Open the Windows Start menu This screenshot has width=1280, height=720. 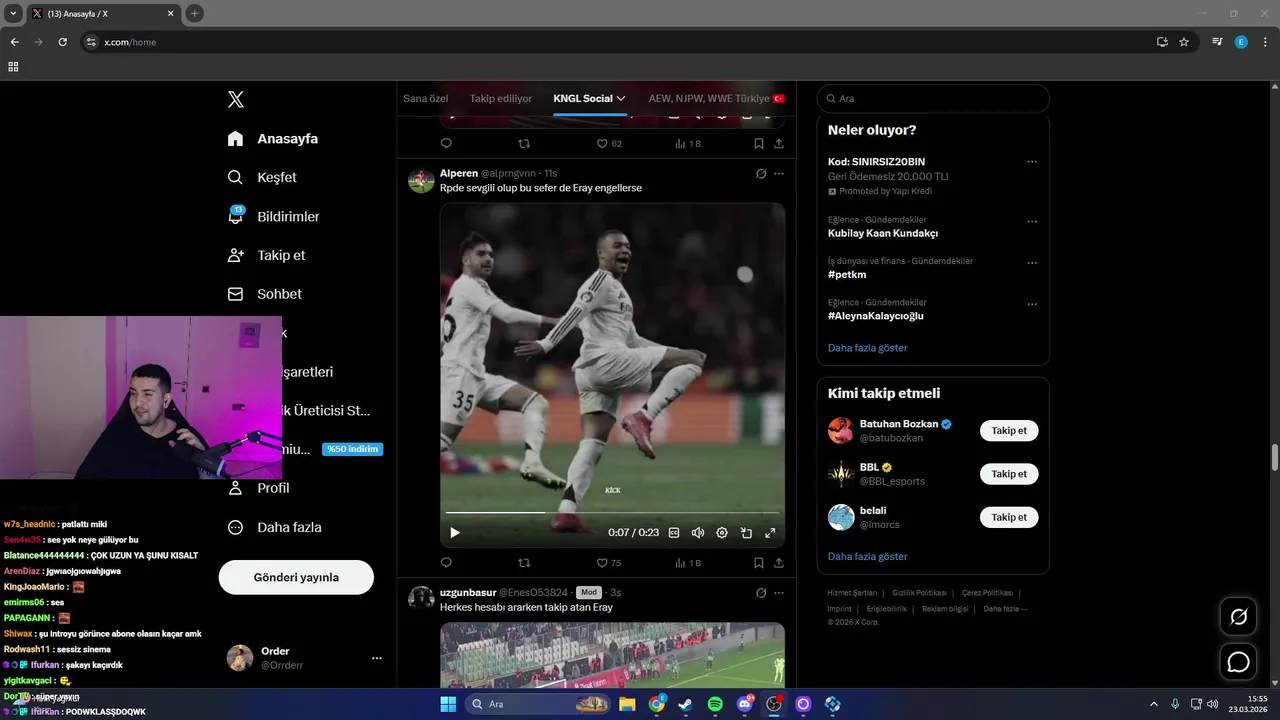click(x=448, y=704)
